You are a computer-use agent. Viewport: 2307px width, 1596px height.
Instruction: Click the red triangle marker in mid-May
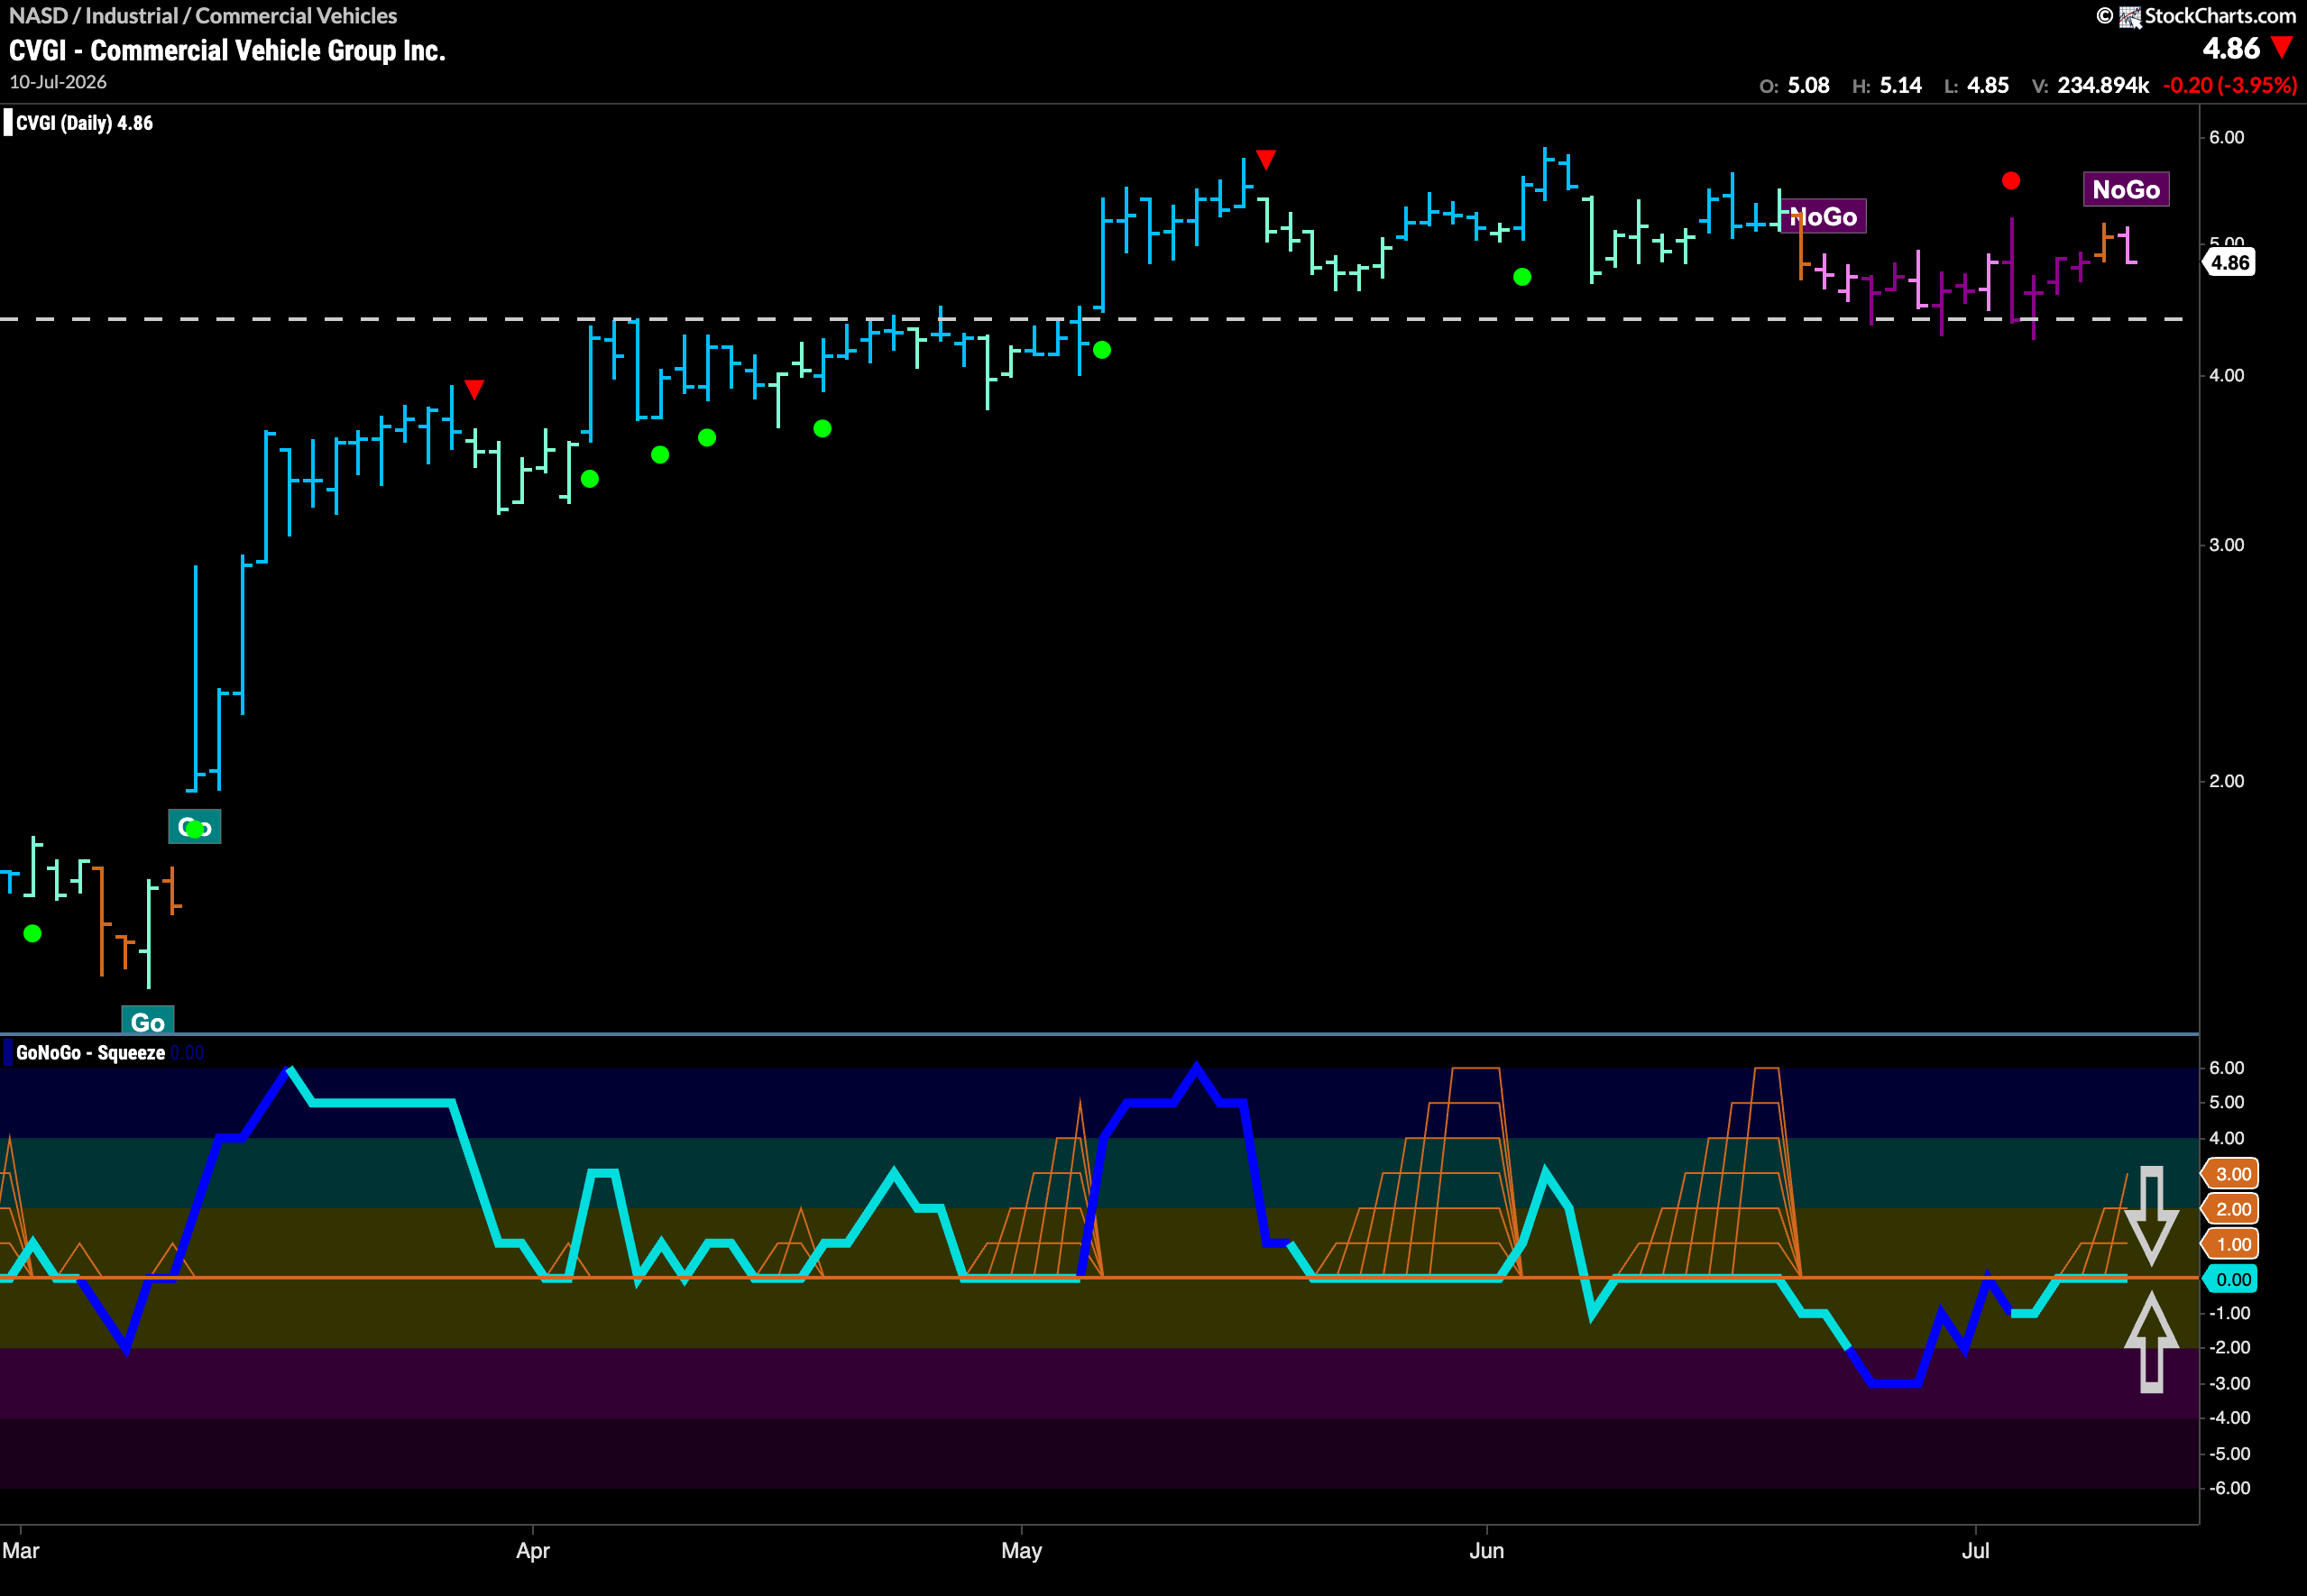pyautogui.click(x=1266, y=159)
